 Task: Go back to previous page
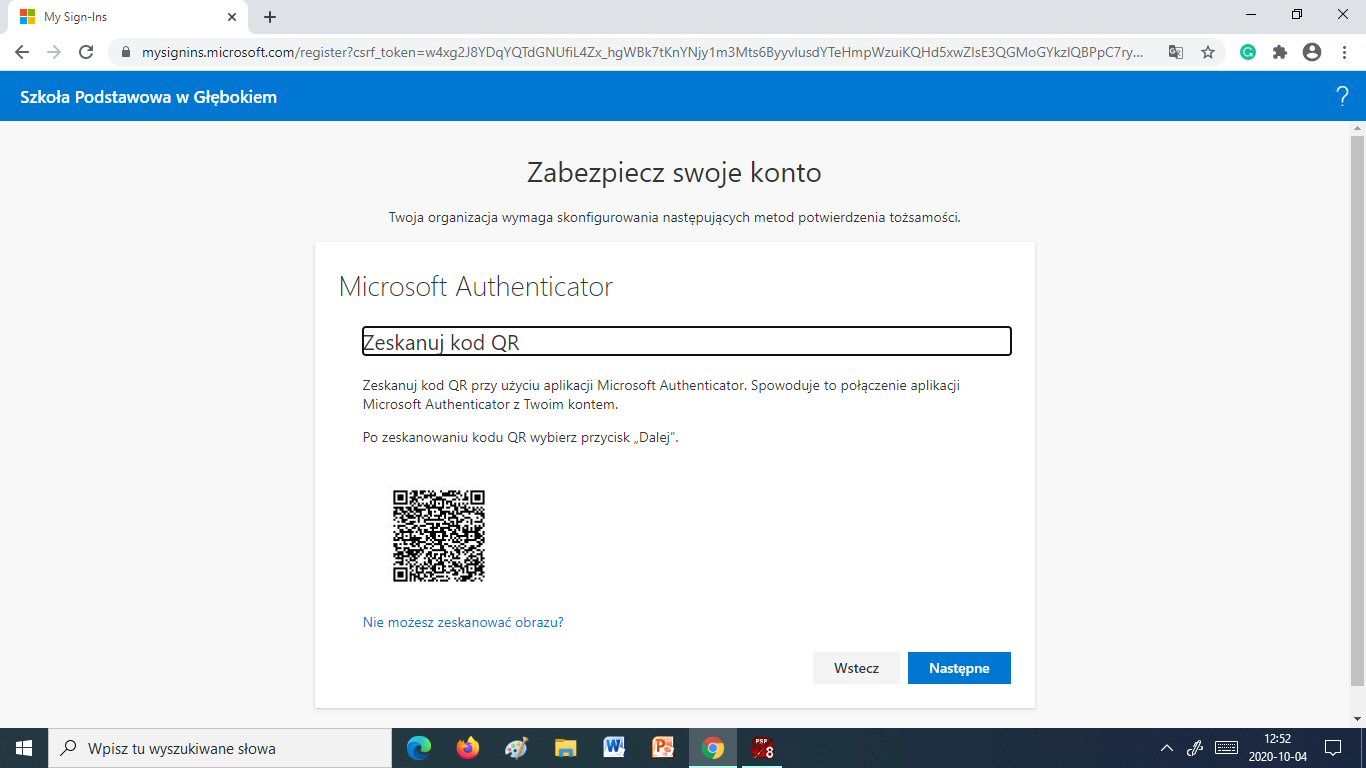(22, 52)
